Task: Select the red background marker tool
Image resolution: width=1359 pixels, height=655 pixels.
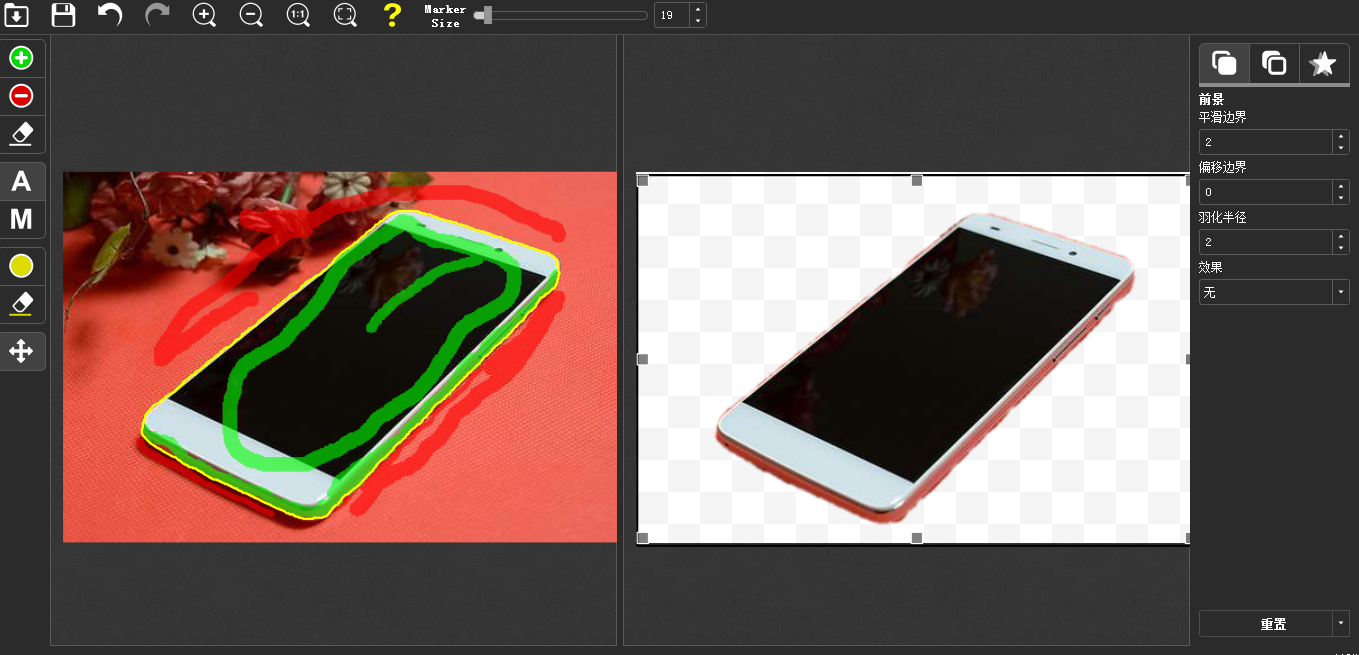Action: coord(21,96)
